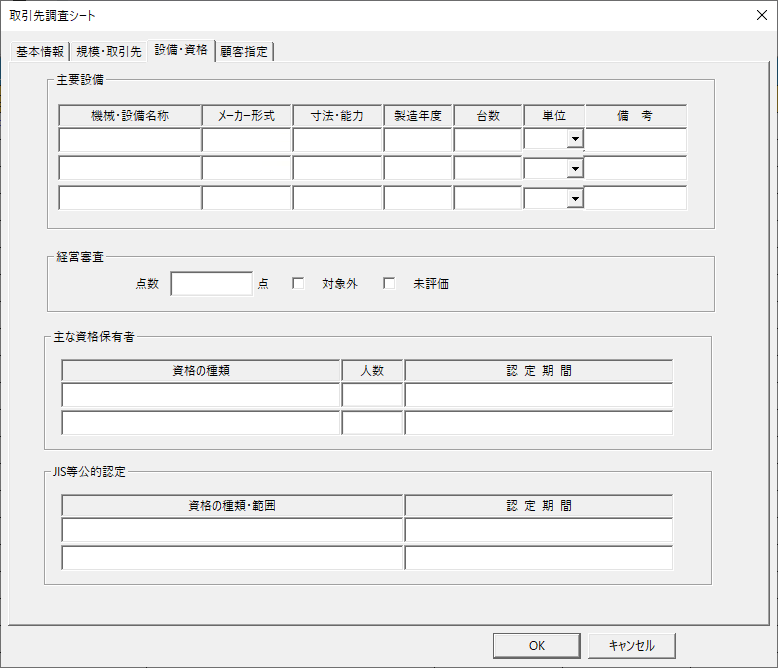The image size is (778, 668).
Task: Toggle the 未評価 checkbox
Action: pos(389,284)
